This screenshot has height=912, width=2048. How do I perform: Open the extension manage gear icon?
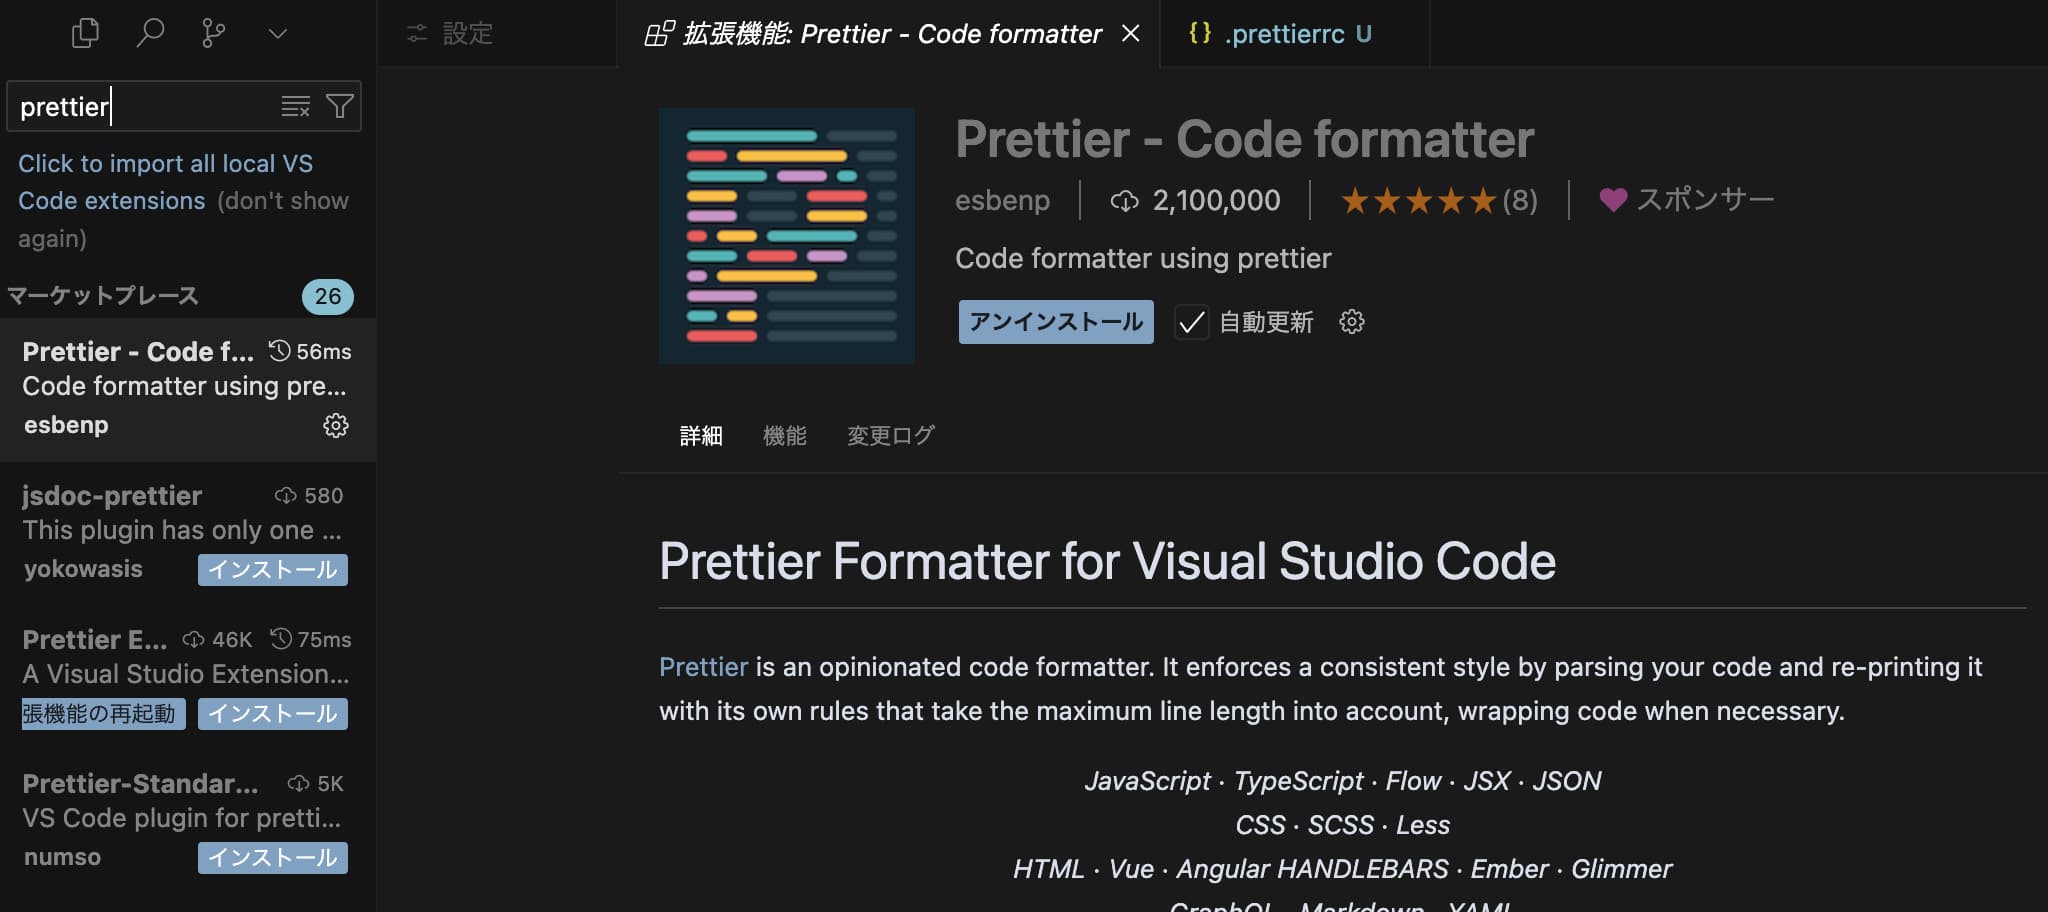click(1352, 322)
